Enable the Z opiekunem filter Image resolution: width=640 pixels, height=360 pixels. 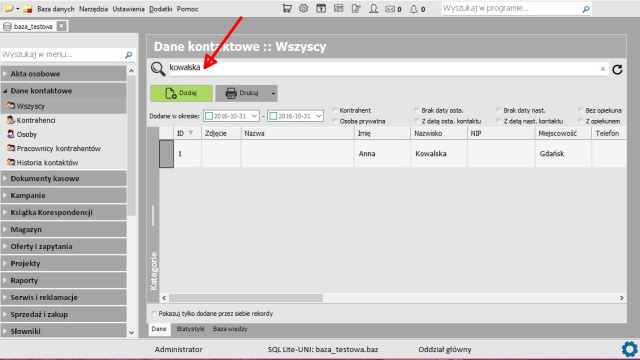(580, 121)
